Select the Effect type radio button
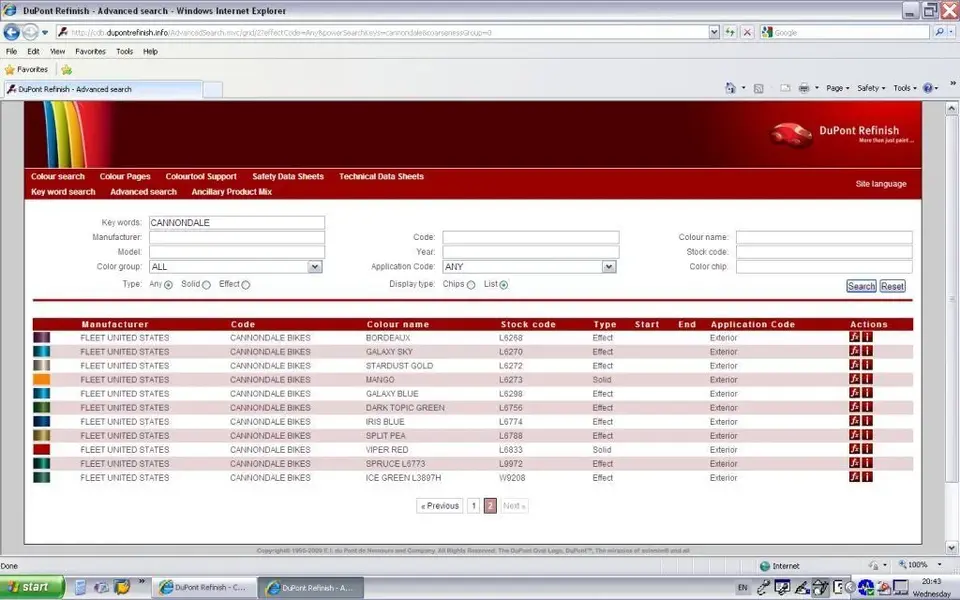Image resolution: width=960 pixels, height=600 pixels. [246, 285]
